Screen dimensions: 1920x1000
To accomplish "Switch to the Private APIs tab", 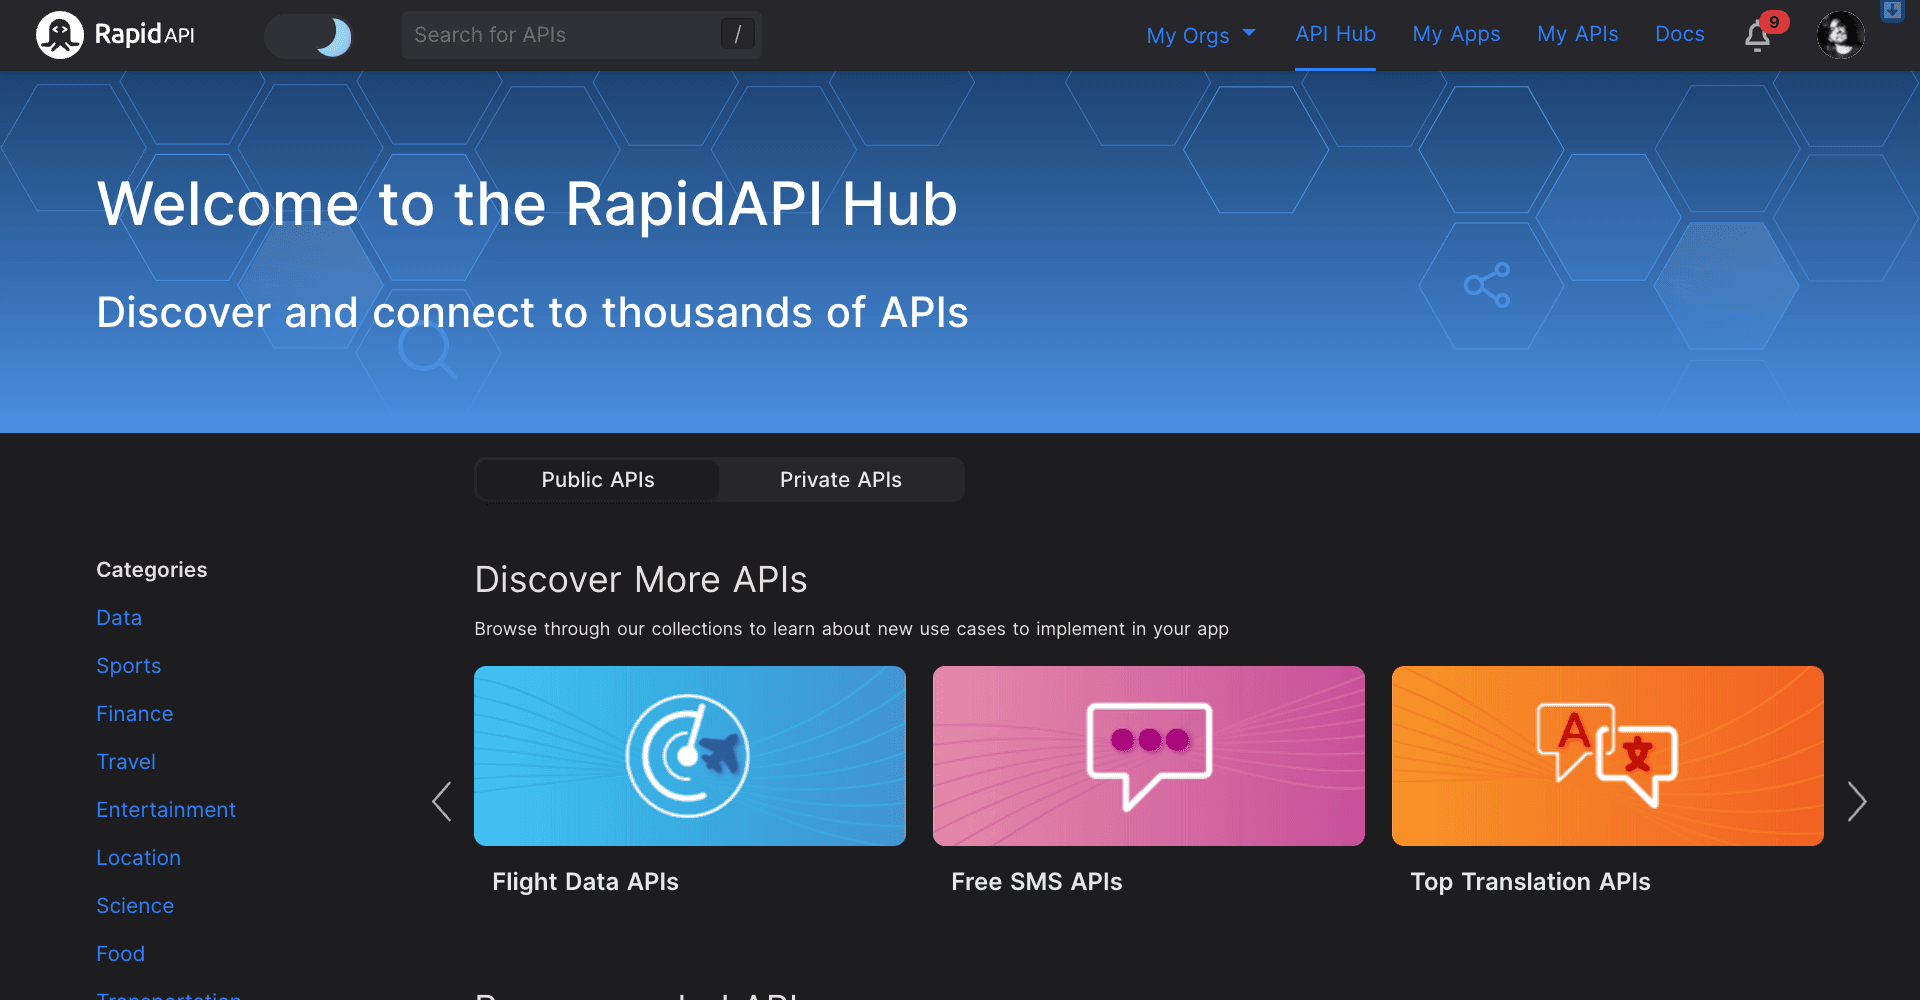I will [x=841, y=480].
